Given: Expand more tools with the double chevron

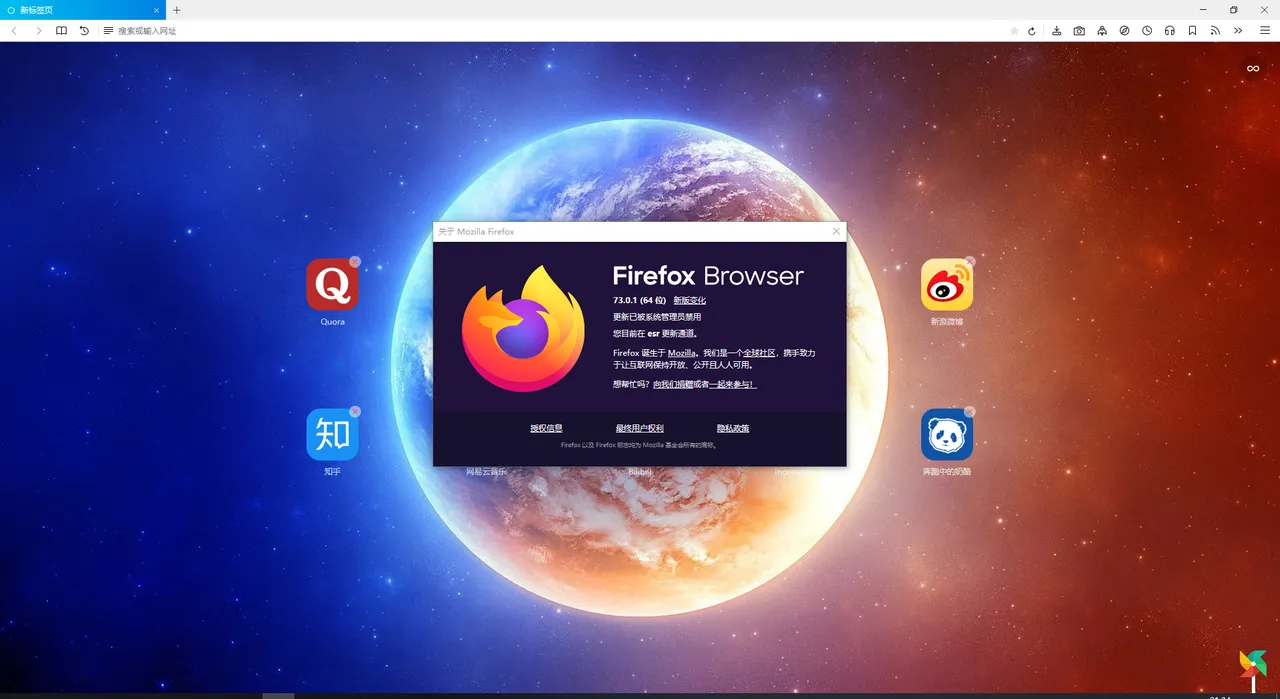Looking at the screenshot, I should tap(1238, 31).
